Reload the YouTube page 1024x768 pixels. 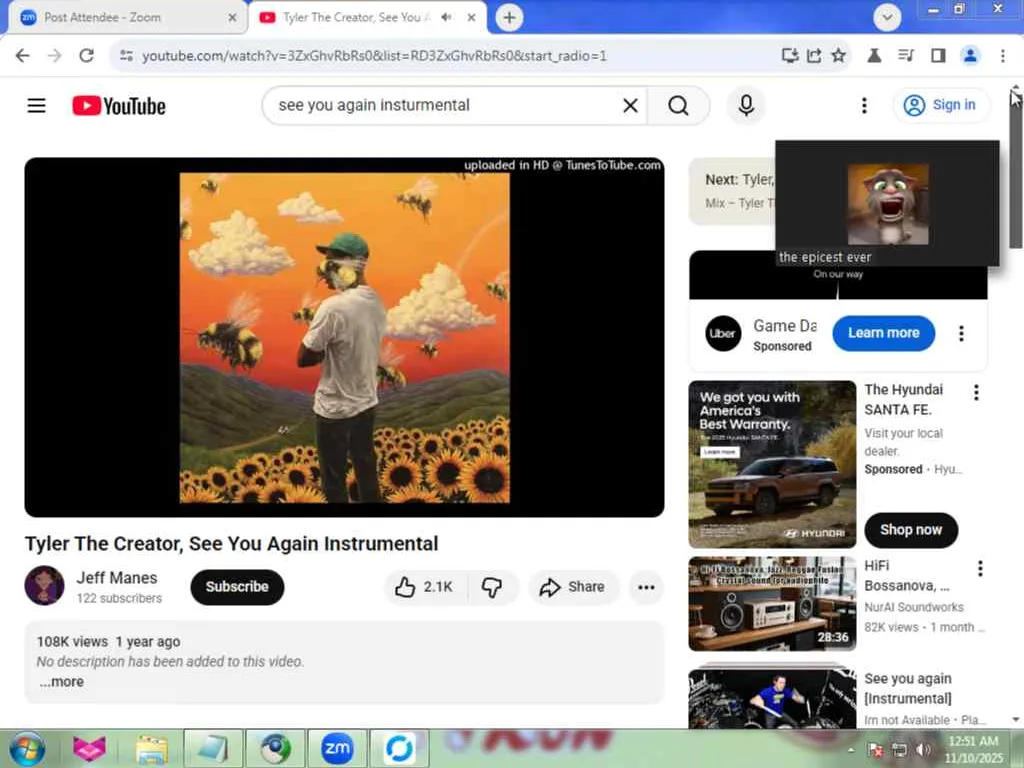[x=87, y=56]
